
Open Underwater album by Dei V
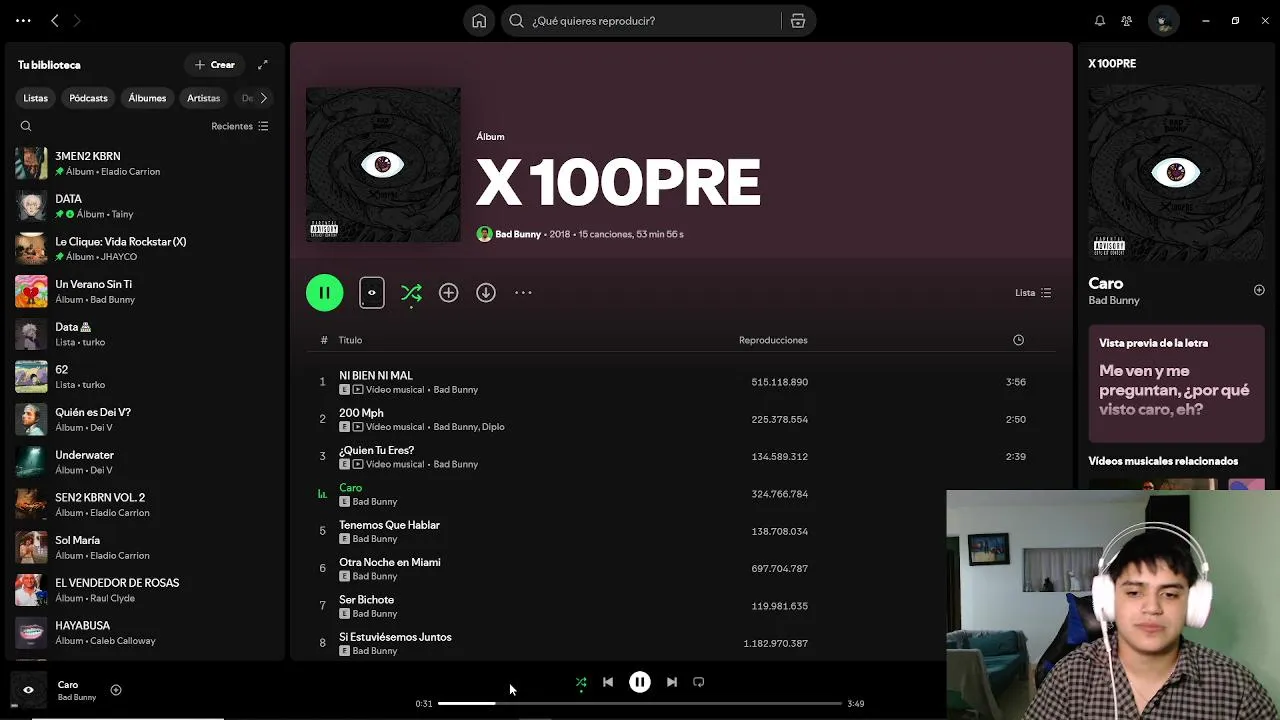point(145,462)
